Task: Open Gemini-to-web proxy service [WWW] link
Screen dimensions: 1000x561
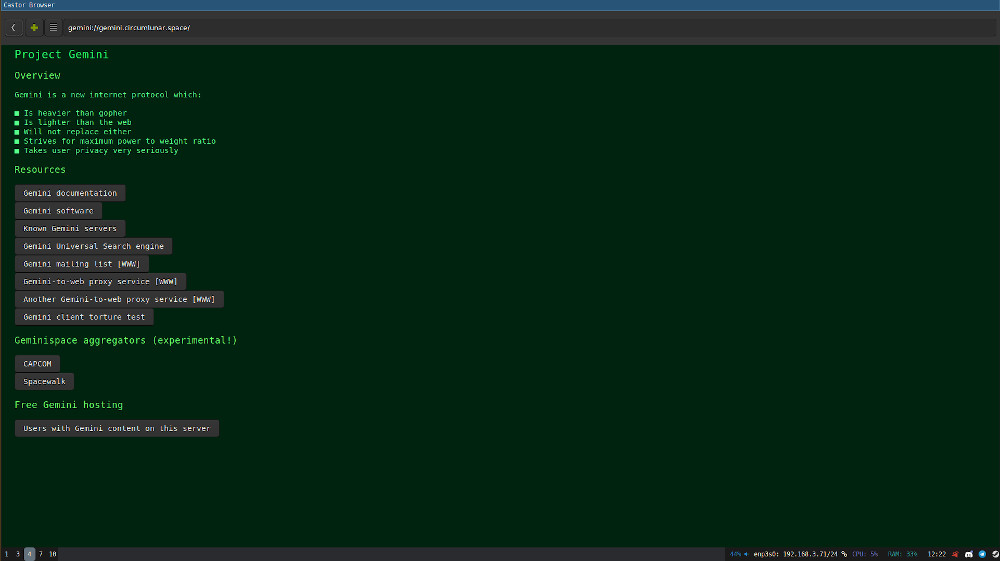Action: (100, 281)
